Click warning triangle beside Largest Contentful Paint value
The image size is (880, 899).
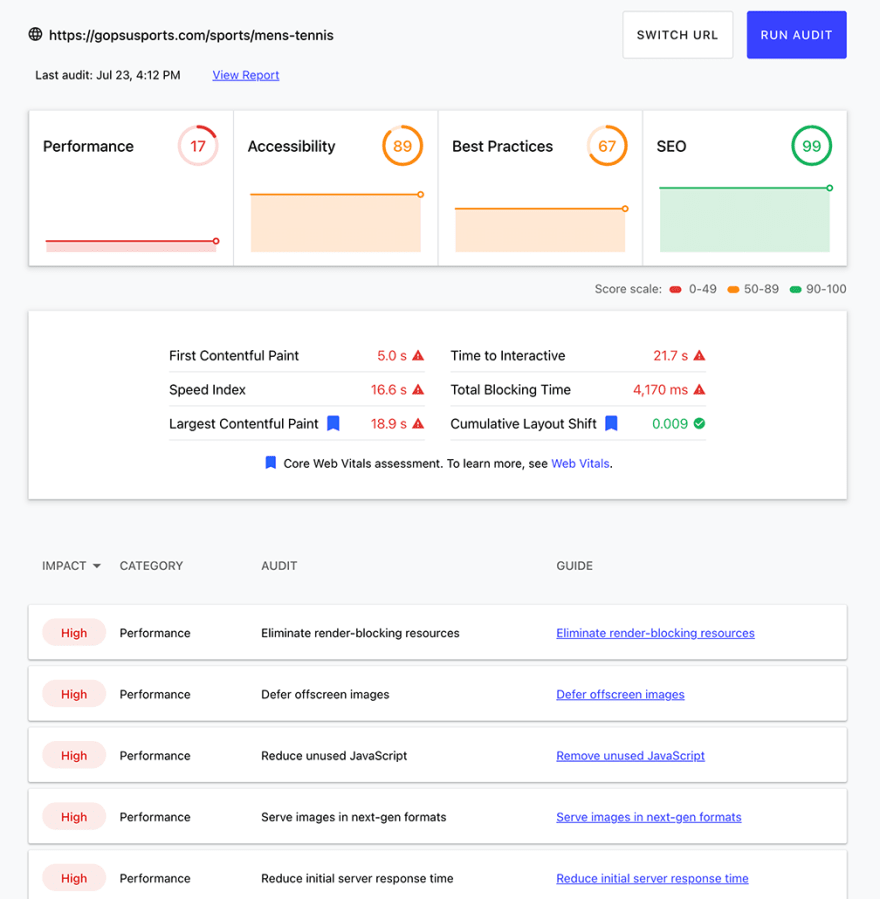(419, 424)
